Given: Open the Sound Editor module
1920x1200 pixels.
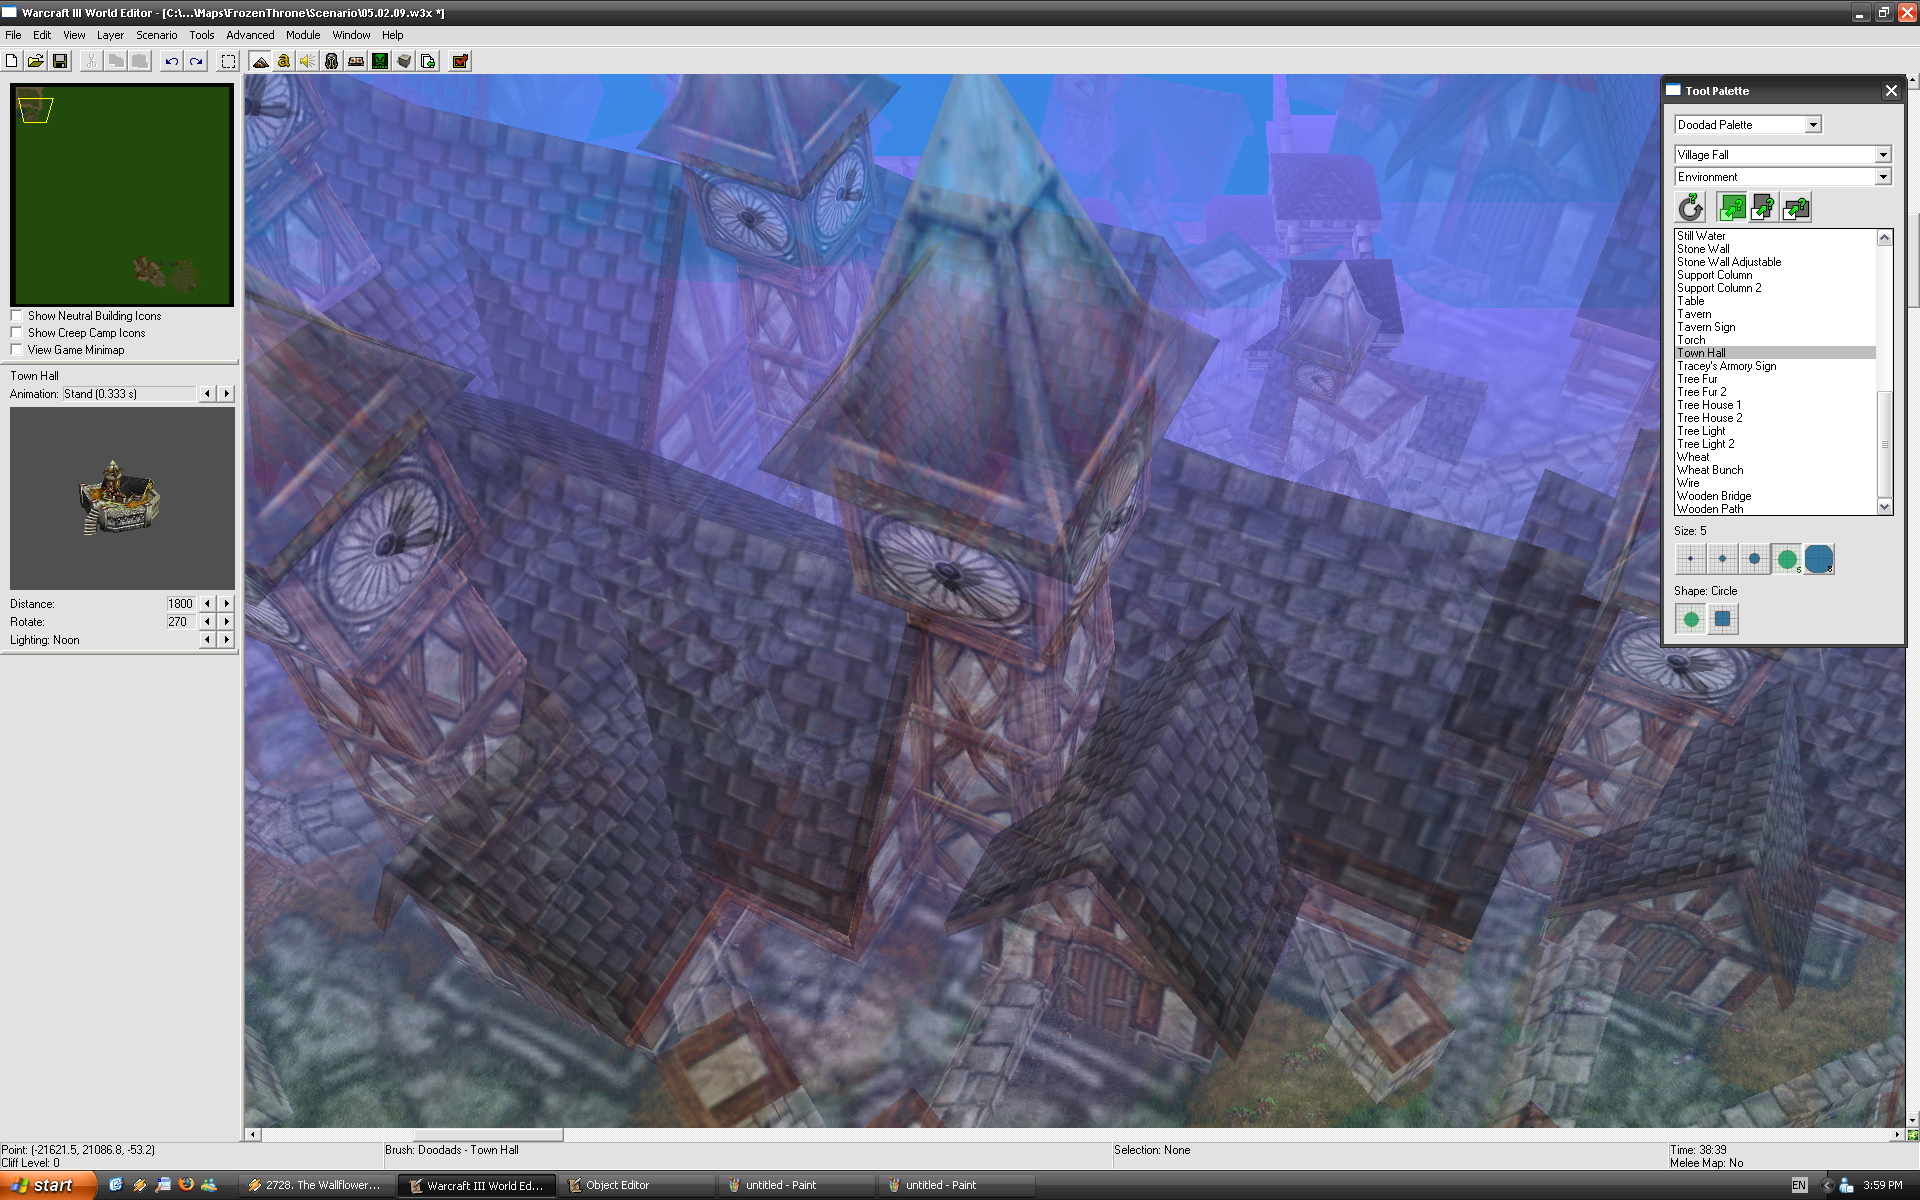Looking at the screenshot, I should coord(308,61).
